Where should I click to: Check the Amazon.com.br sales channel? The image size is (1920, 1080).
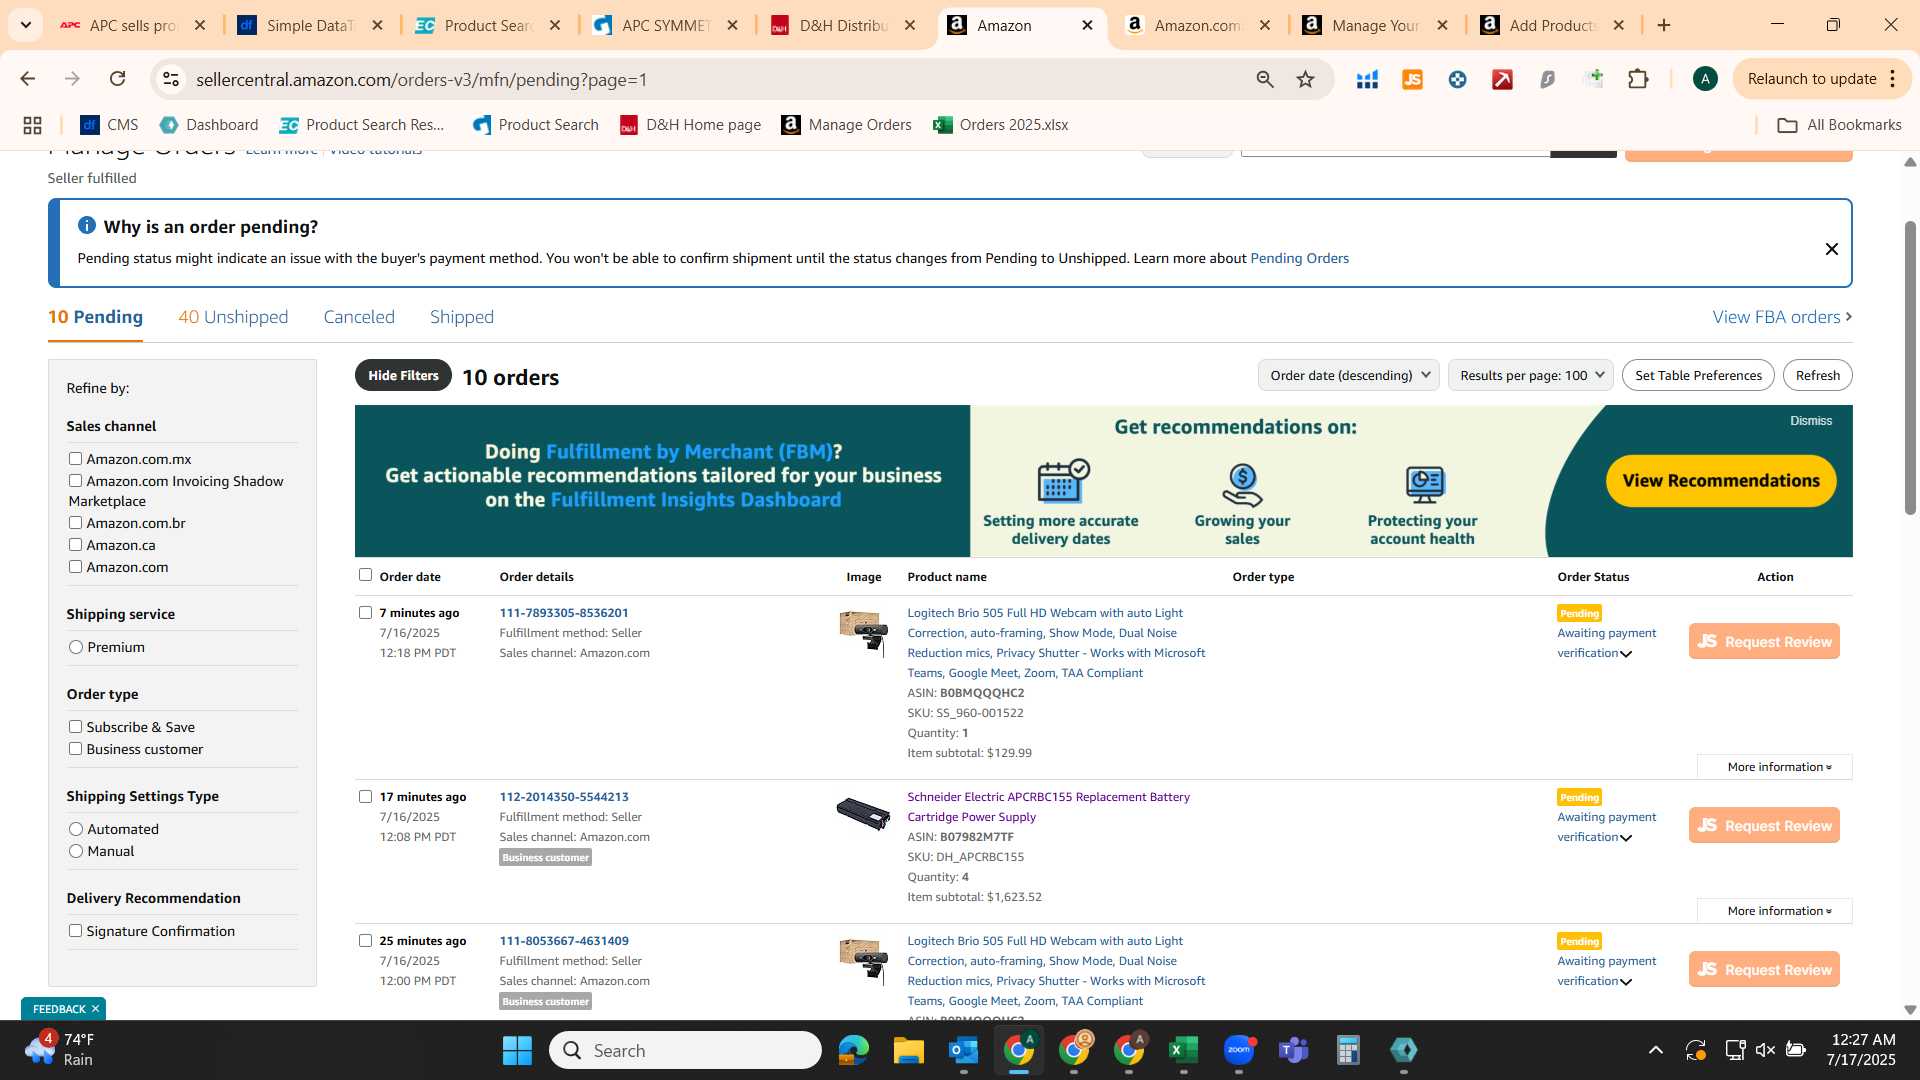point(75,522)
